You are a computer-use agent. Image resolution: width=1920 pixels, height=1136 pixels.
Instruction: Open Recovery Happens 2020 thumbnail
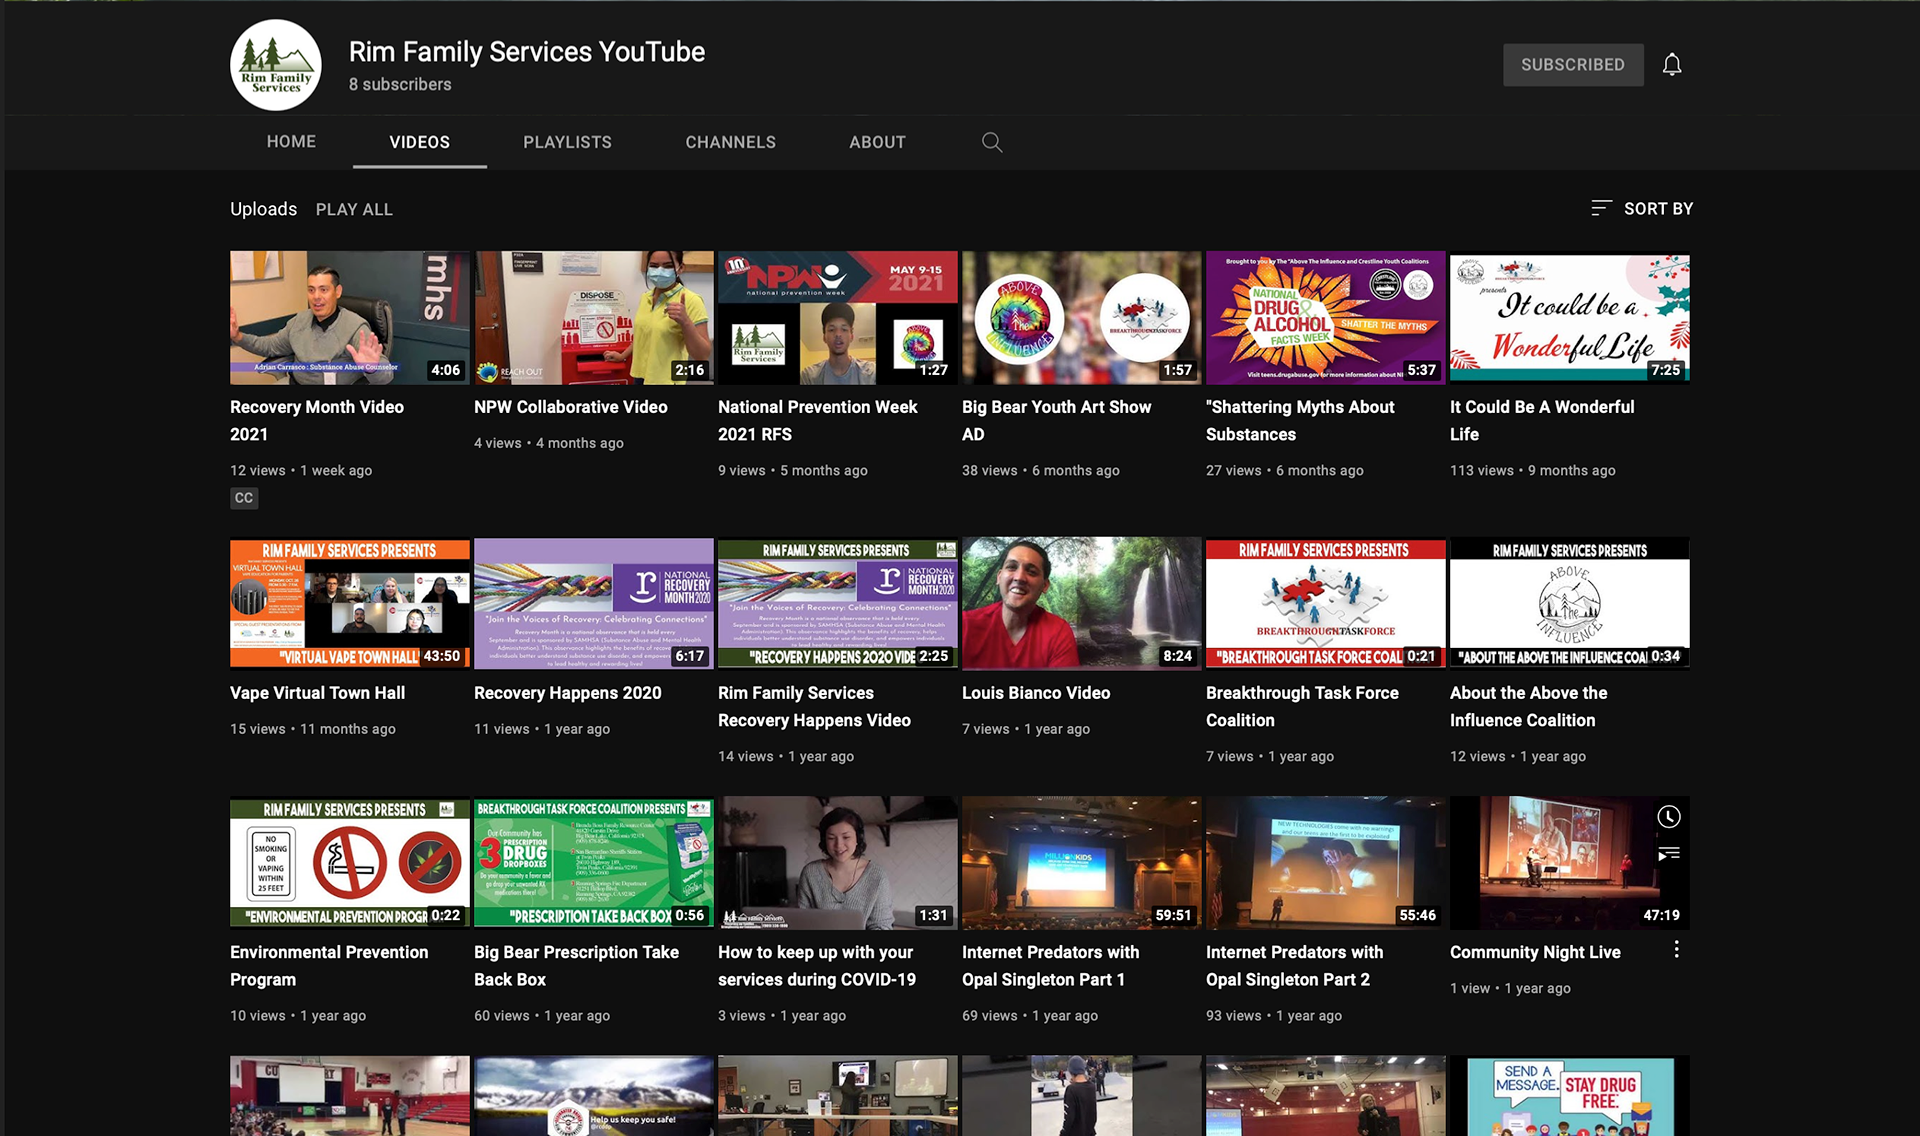click(x=593, y=604)
